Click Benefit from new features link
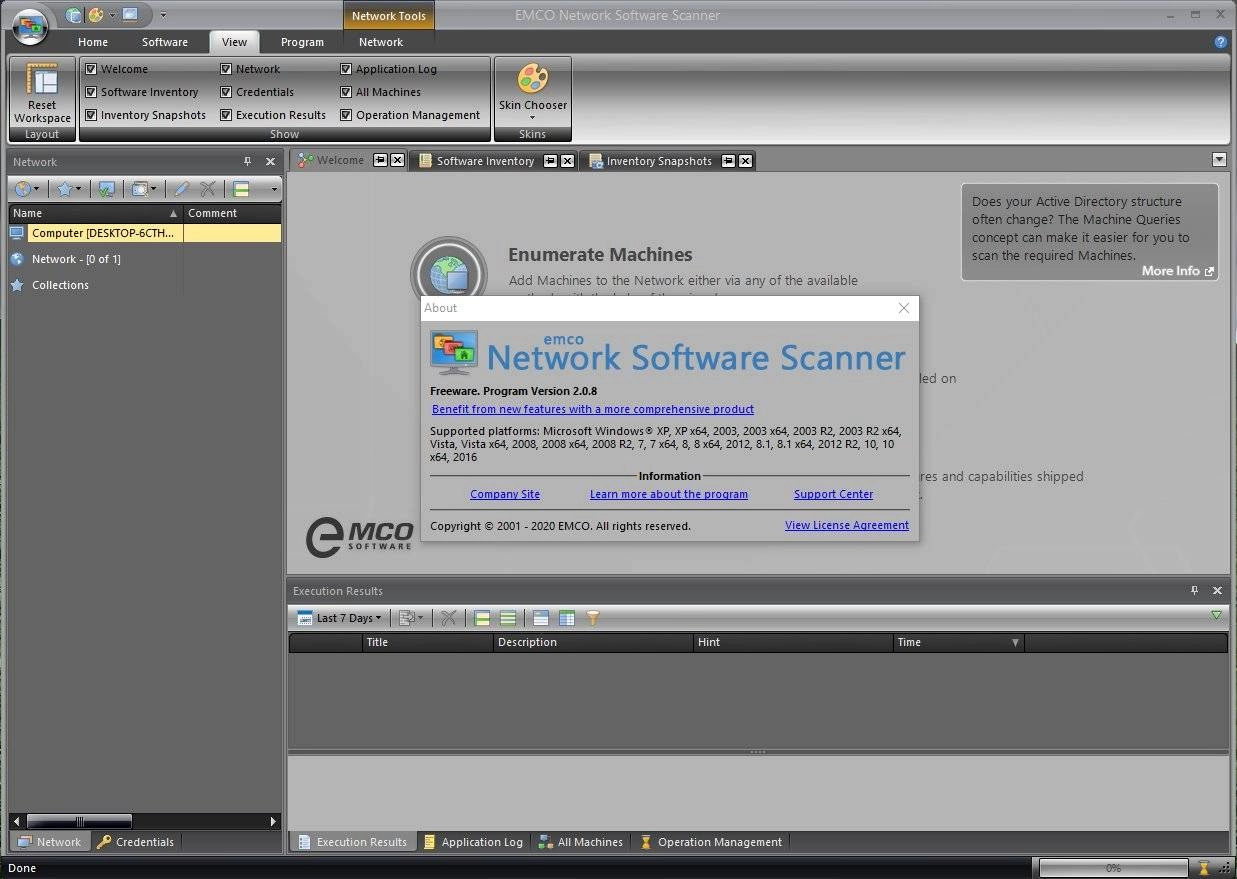This screenshot has height=879, width=1237. click(x=593, y=409)
